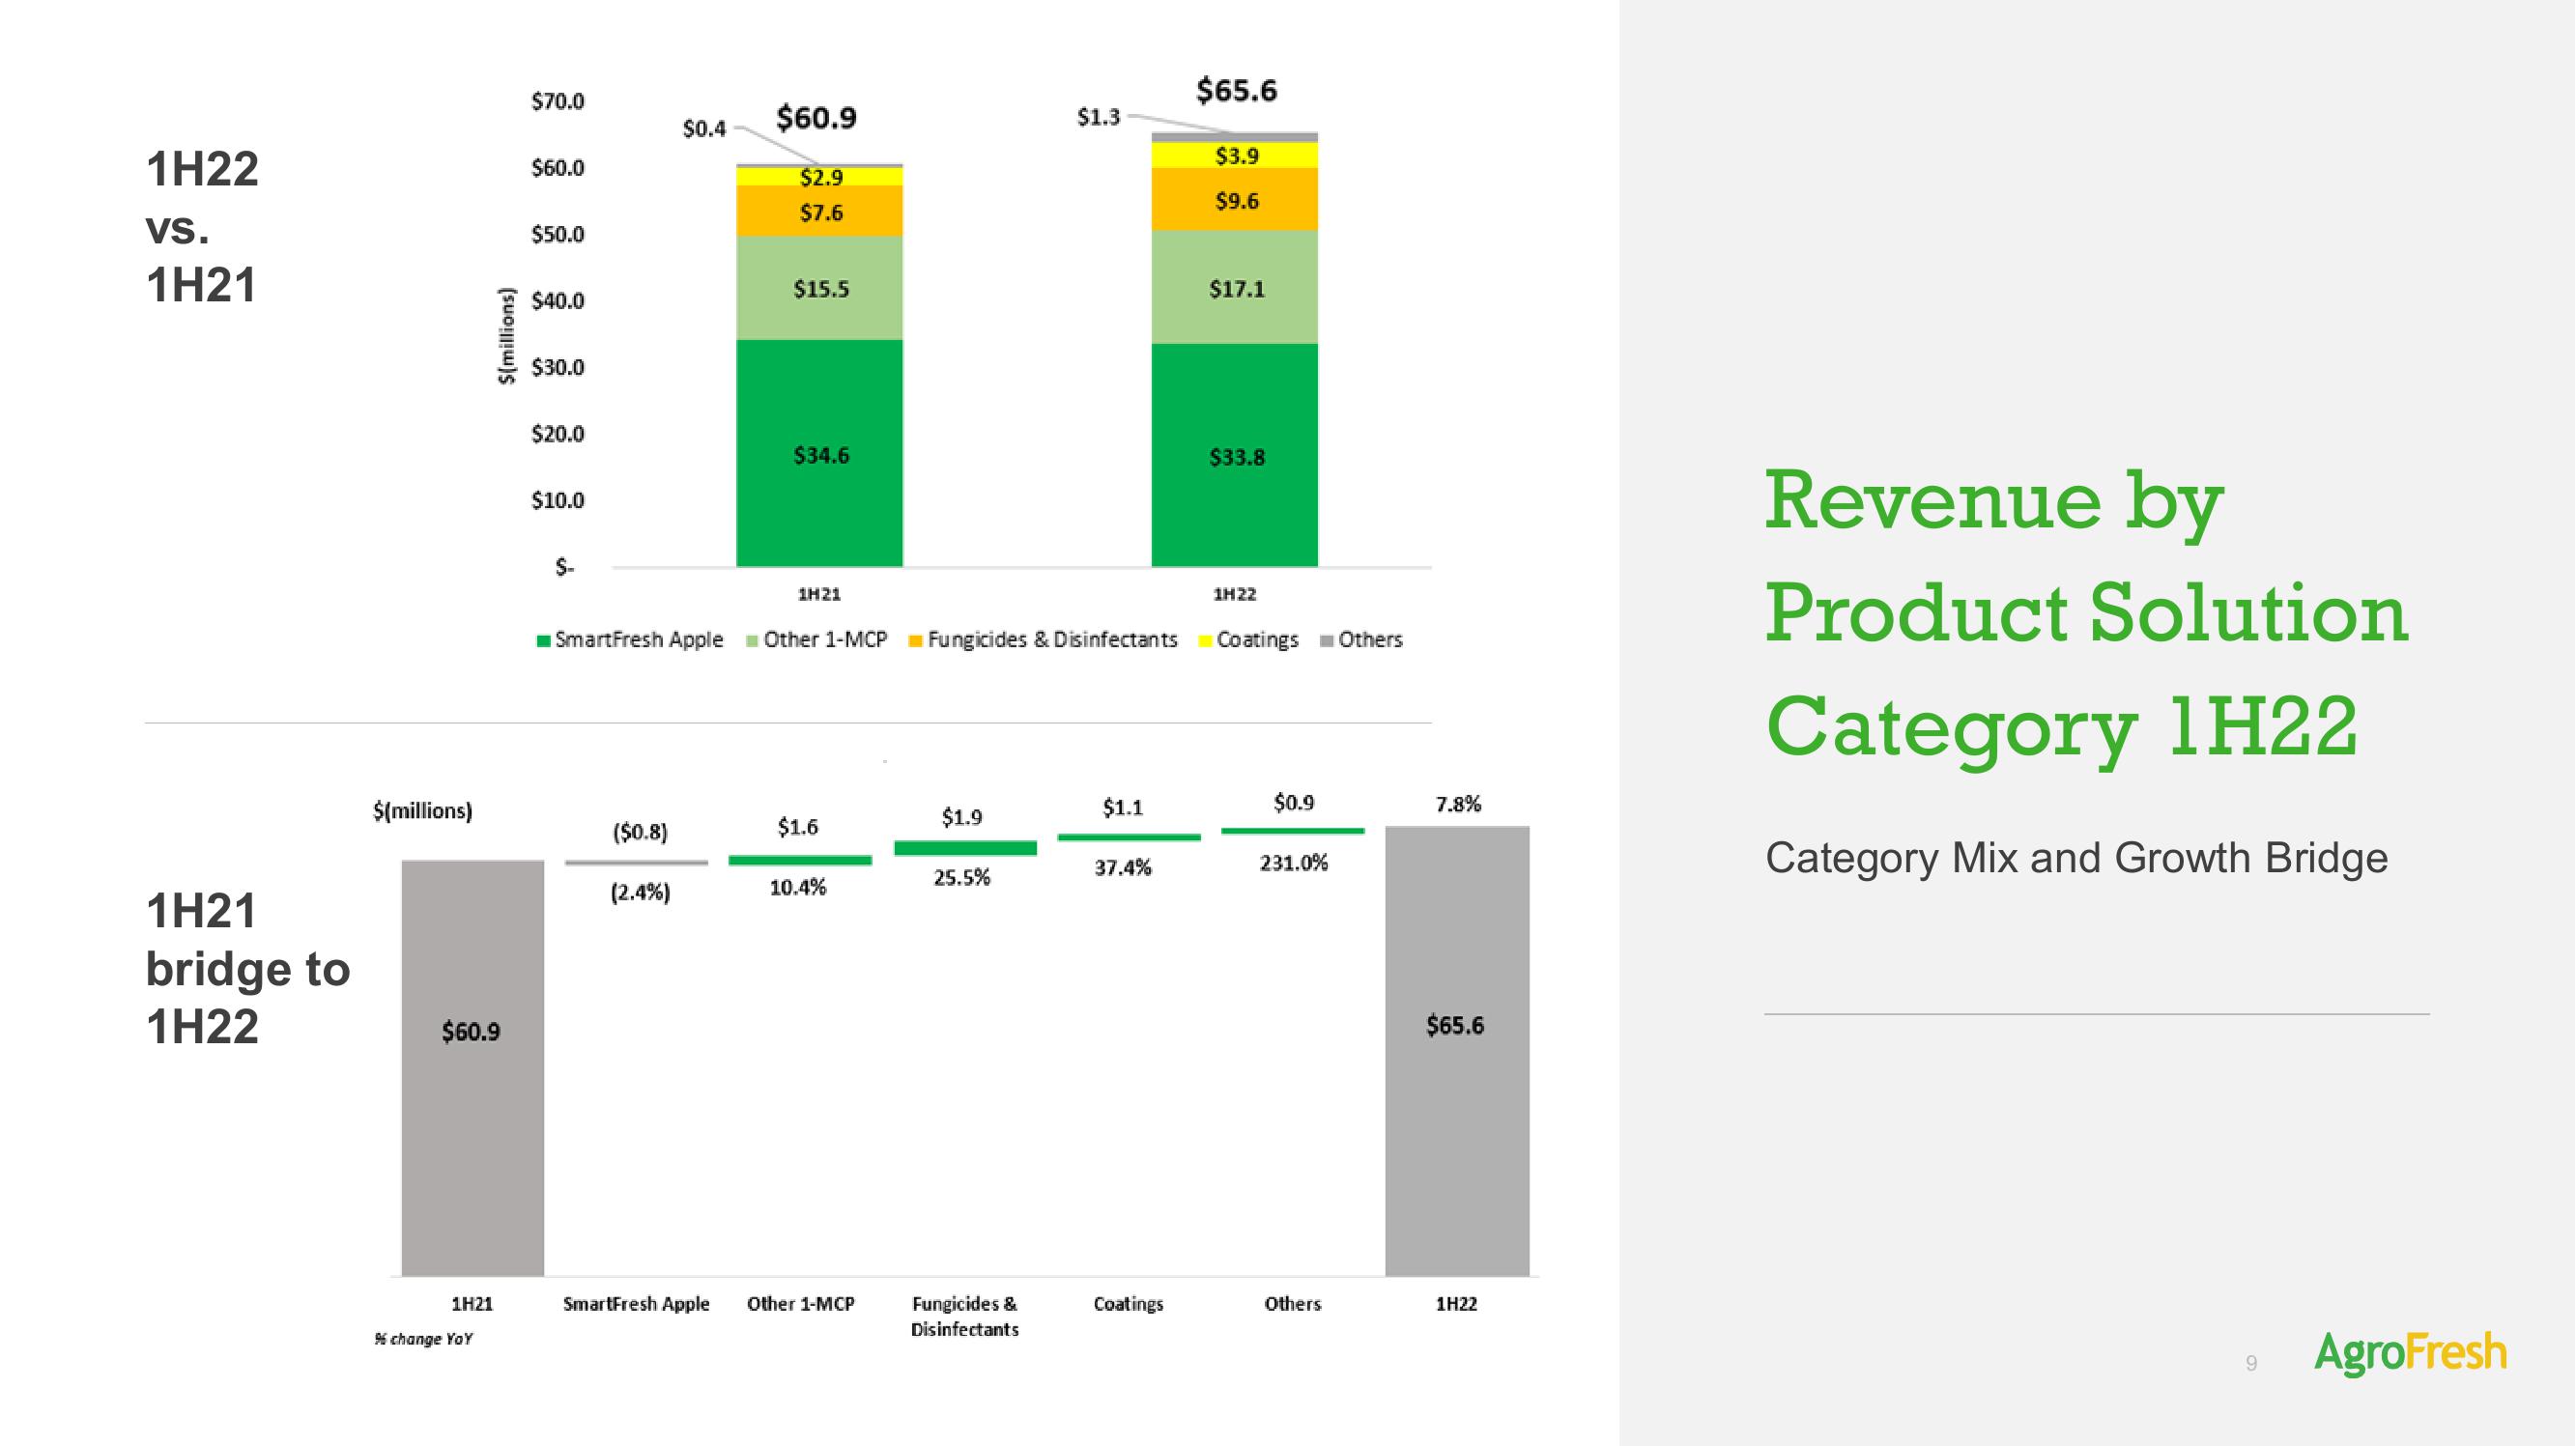Screen dimensions: 2576x1446
Task: Select the $33.8 SmartFresh Apple segment in 1H22
Action: tap(1235, 455)
